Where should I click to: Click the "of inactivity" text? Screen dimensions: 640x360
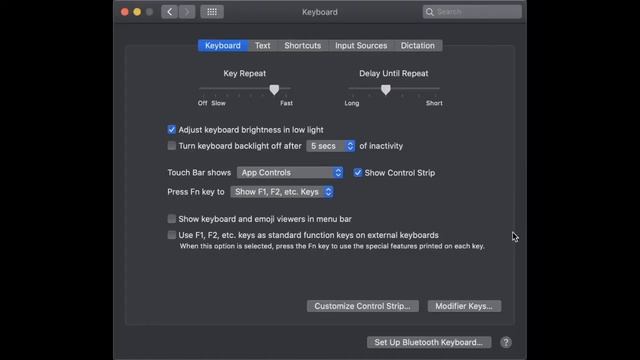(381, 146)
